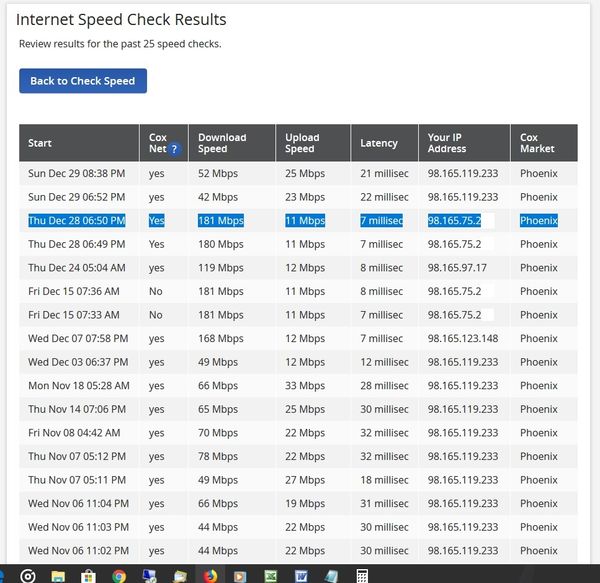Switch to Firefox in the taskbar
This screenshot has height=583, width=600.
tap(210, 576)
